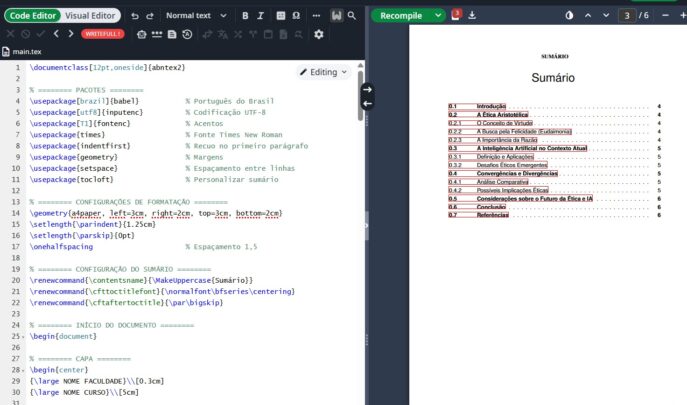
Task: Open the logs icon with red badge
Action: [x=455, y=15]
